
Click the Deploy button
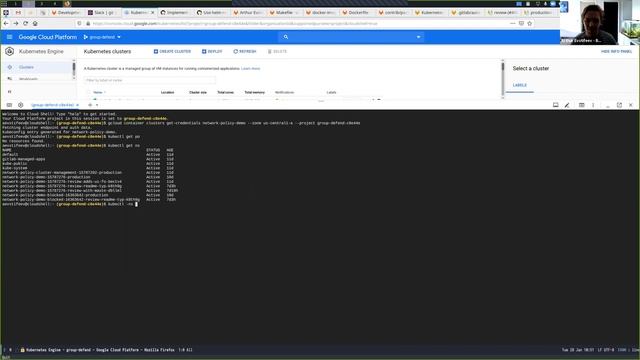212,51
